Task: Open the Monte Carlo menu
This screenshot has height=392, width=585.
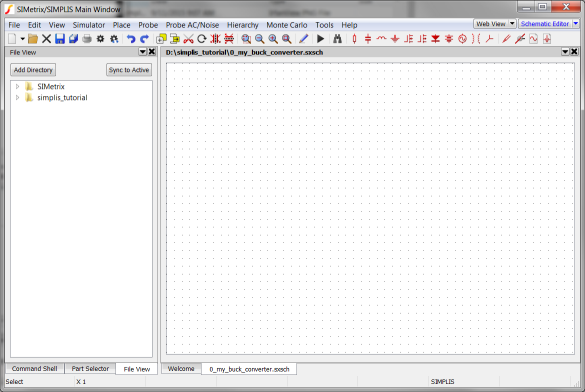Action: click(287, 25)
